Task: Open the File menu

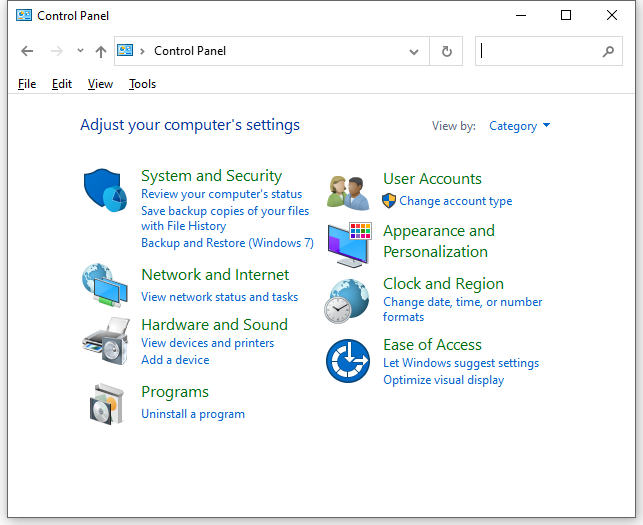Action: [x=27, y=84]
